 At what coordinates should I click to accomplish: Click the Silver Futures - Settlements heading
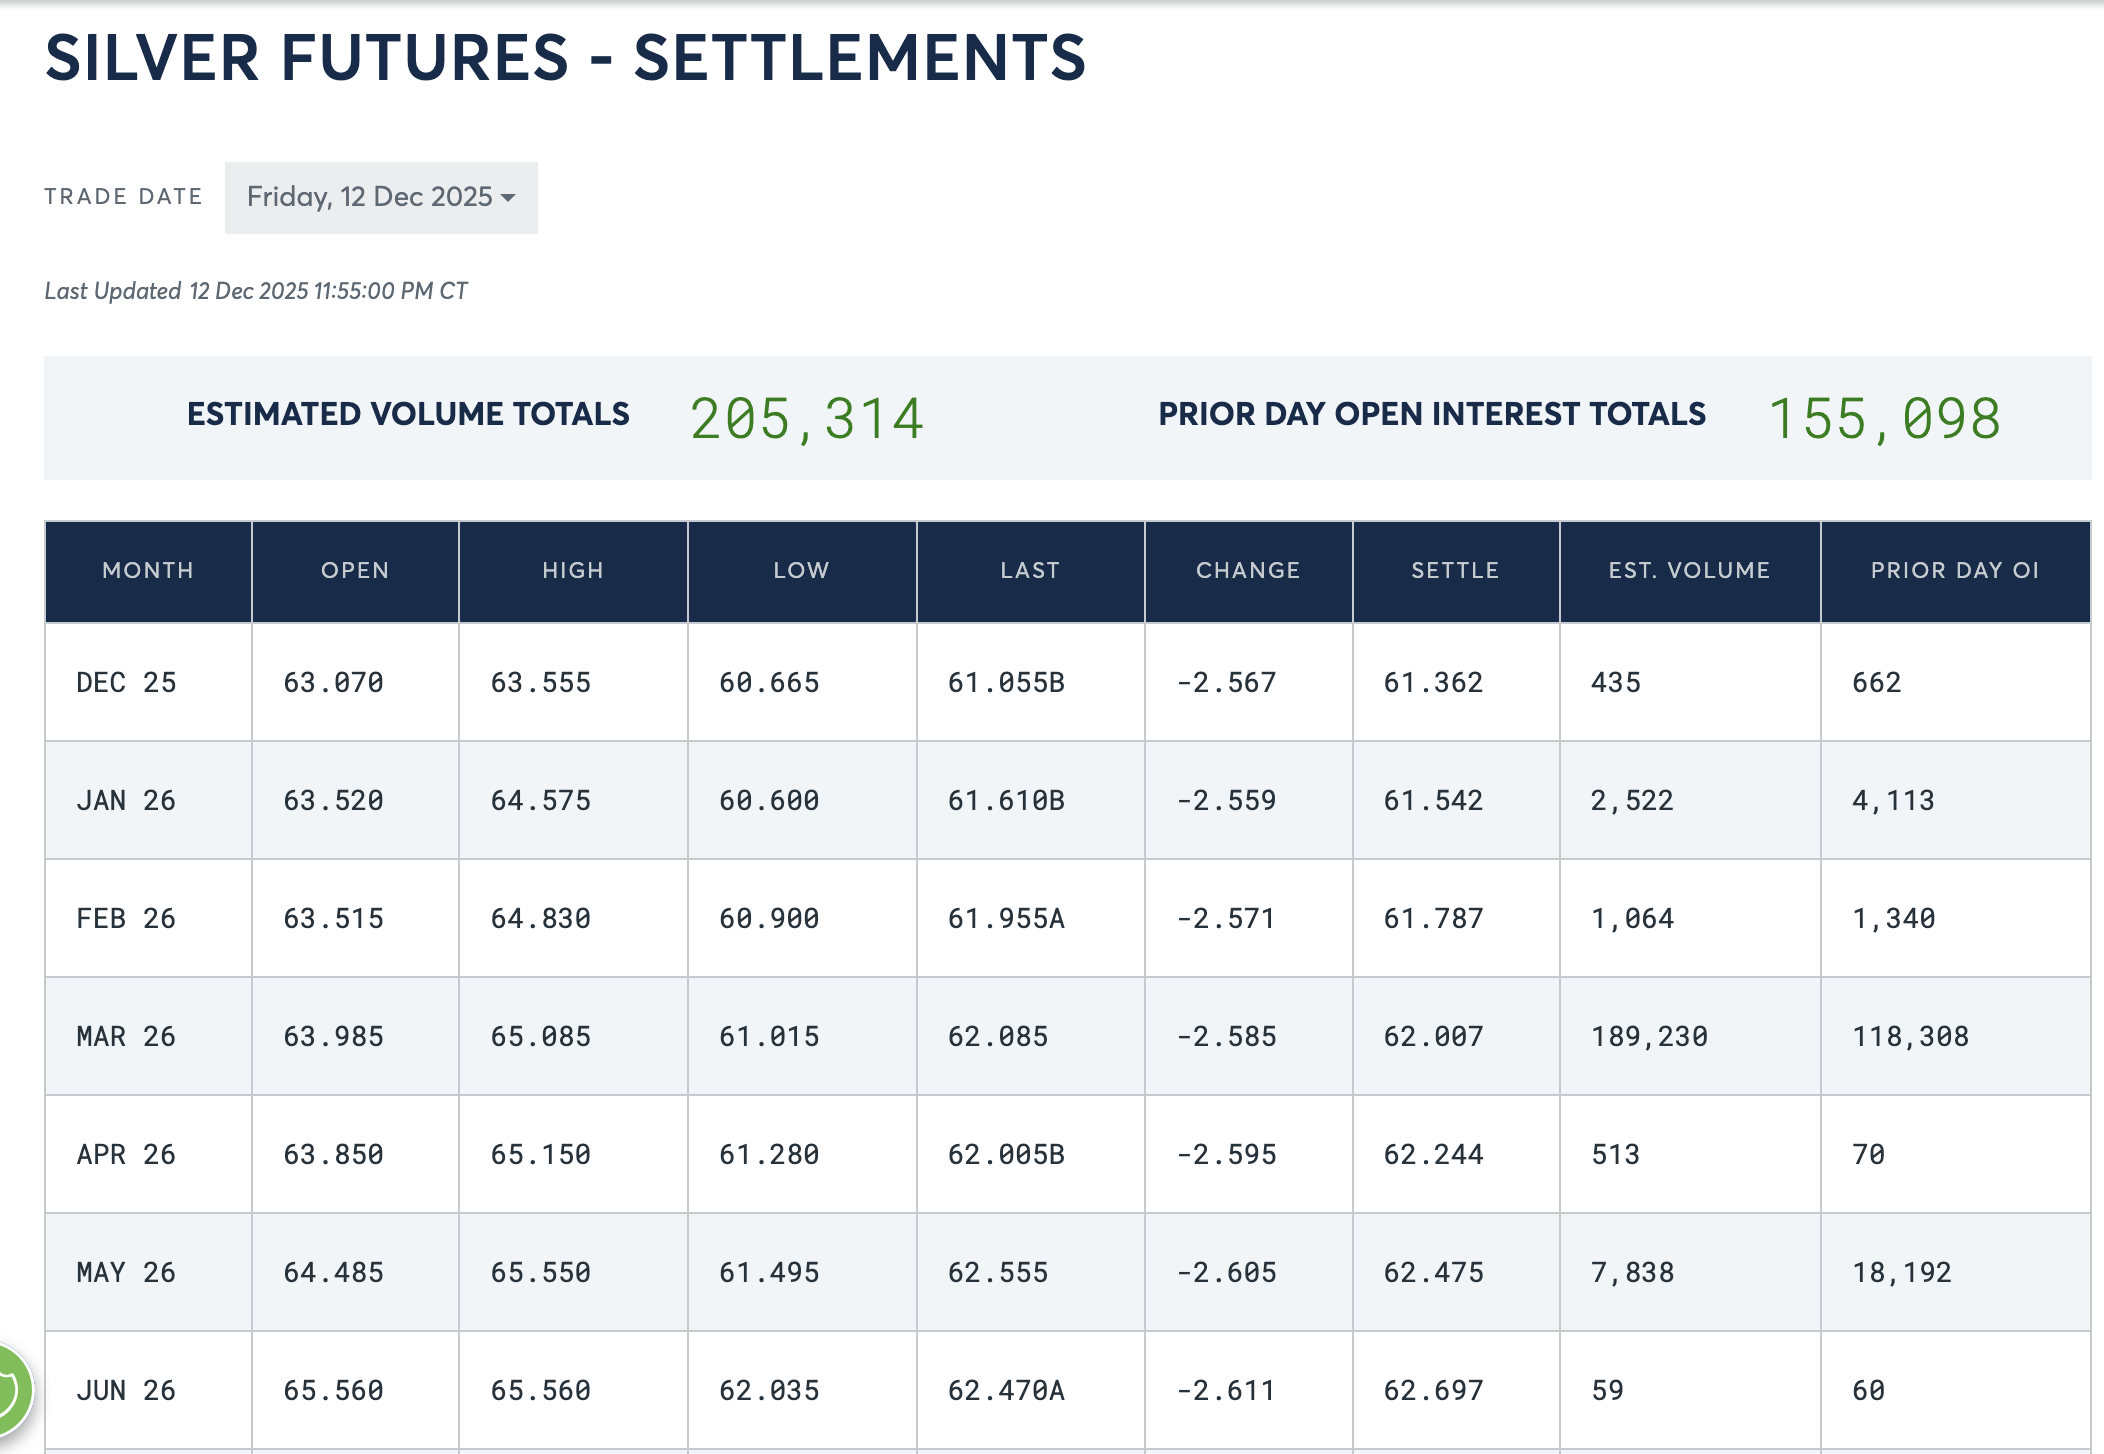coord(565,57)
